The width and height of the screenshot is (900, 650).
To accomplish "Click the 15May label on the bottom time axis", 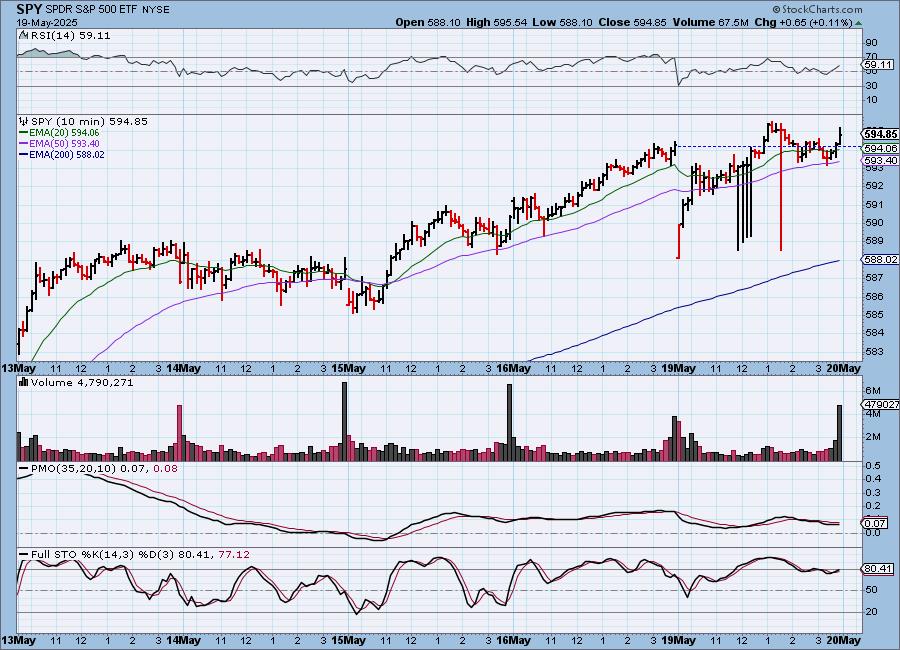I will pyautogui.click(x=348, y=640).
